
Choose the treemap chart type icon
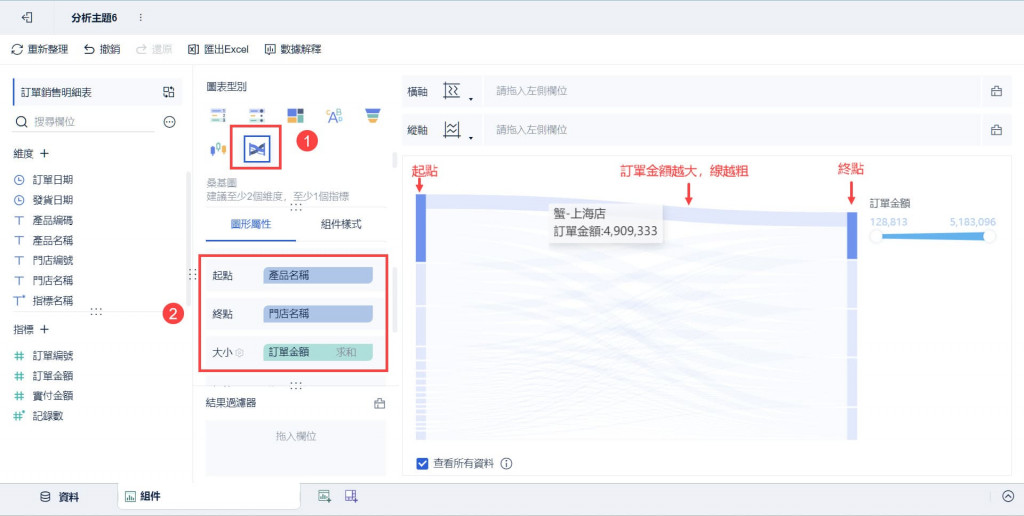295,116
